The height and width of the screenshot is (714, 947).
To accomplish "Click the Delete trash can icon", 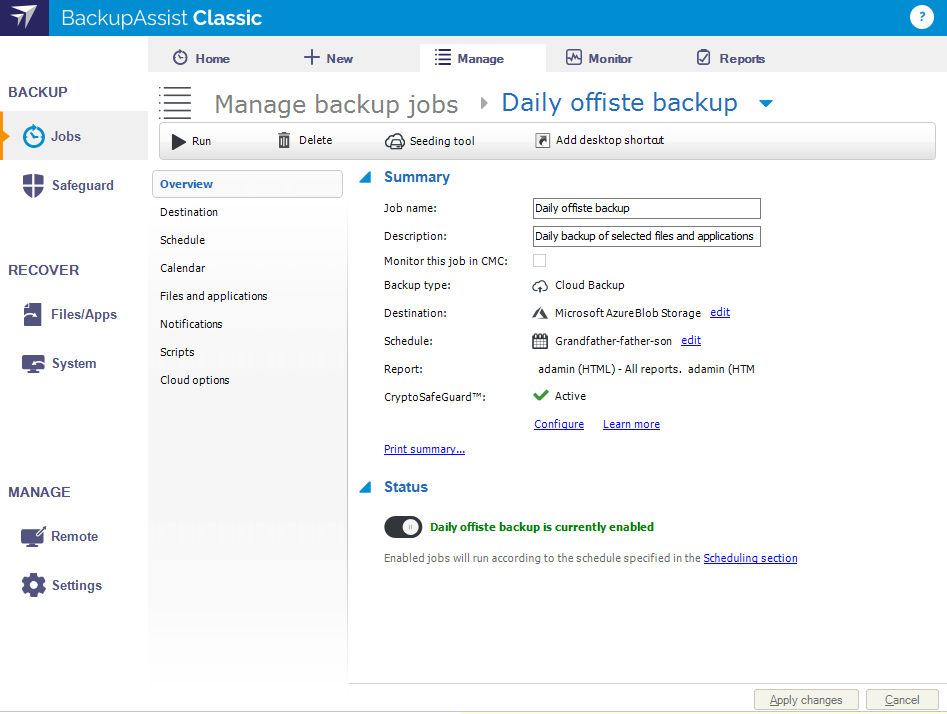I will coord(284,140).
